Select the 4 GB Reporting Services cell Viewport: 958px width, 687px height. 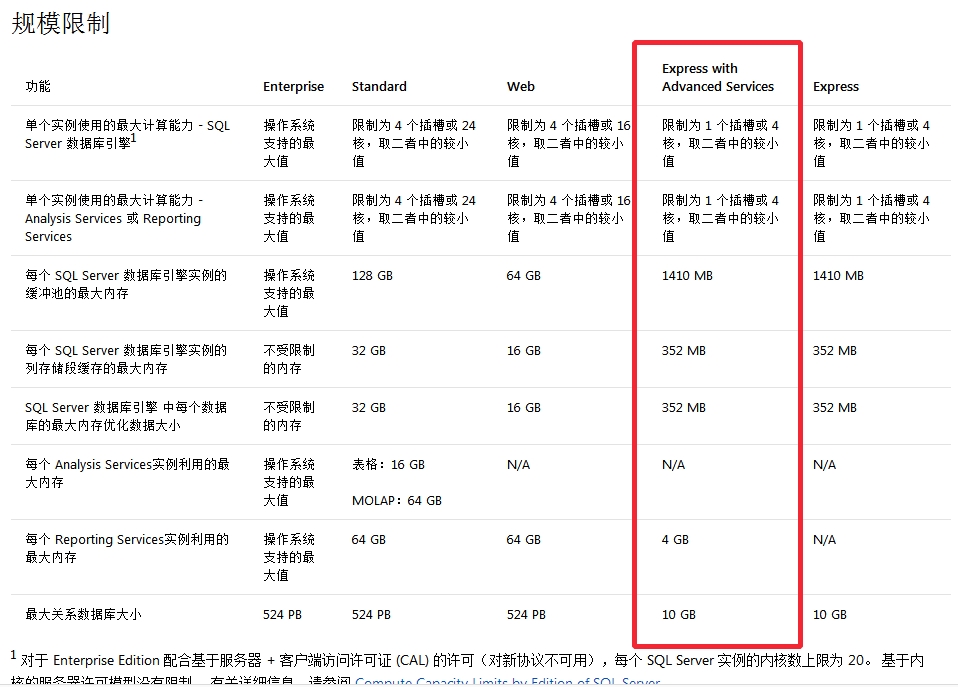(675, 540)
